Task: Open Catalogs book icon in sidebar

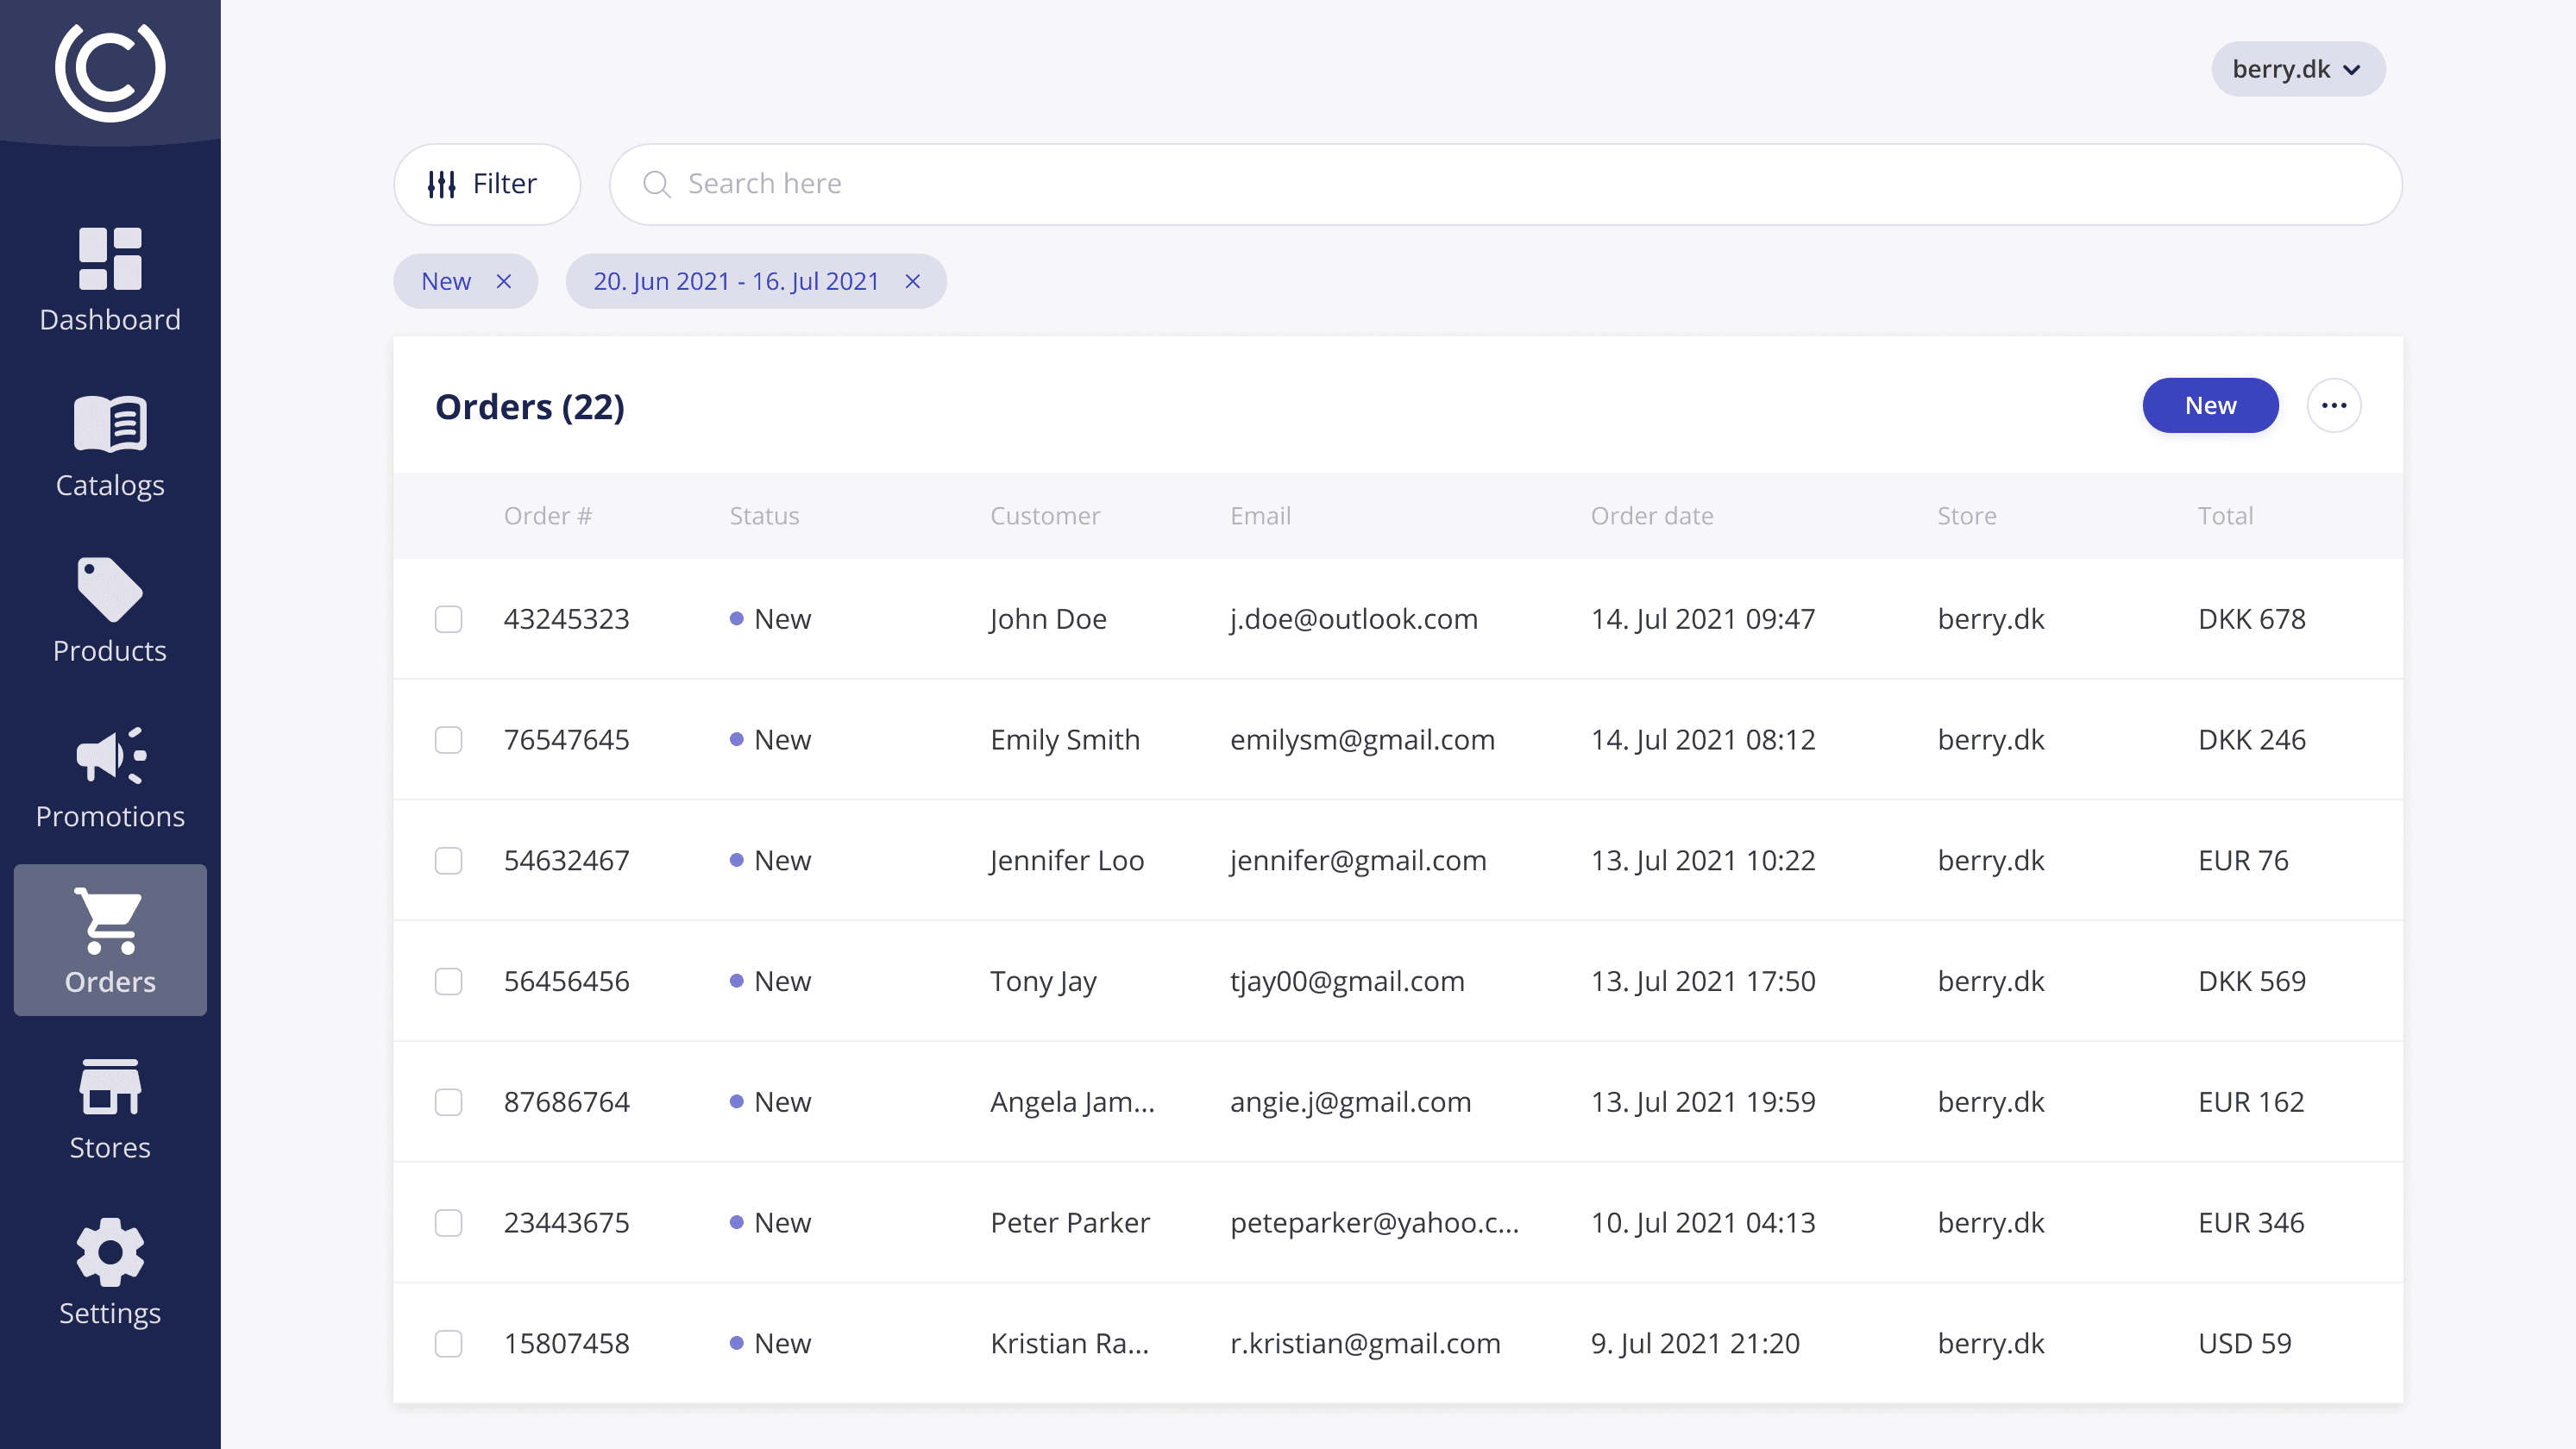Action: pos(110,424)
